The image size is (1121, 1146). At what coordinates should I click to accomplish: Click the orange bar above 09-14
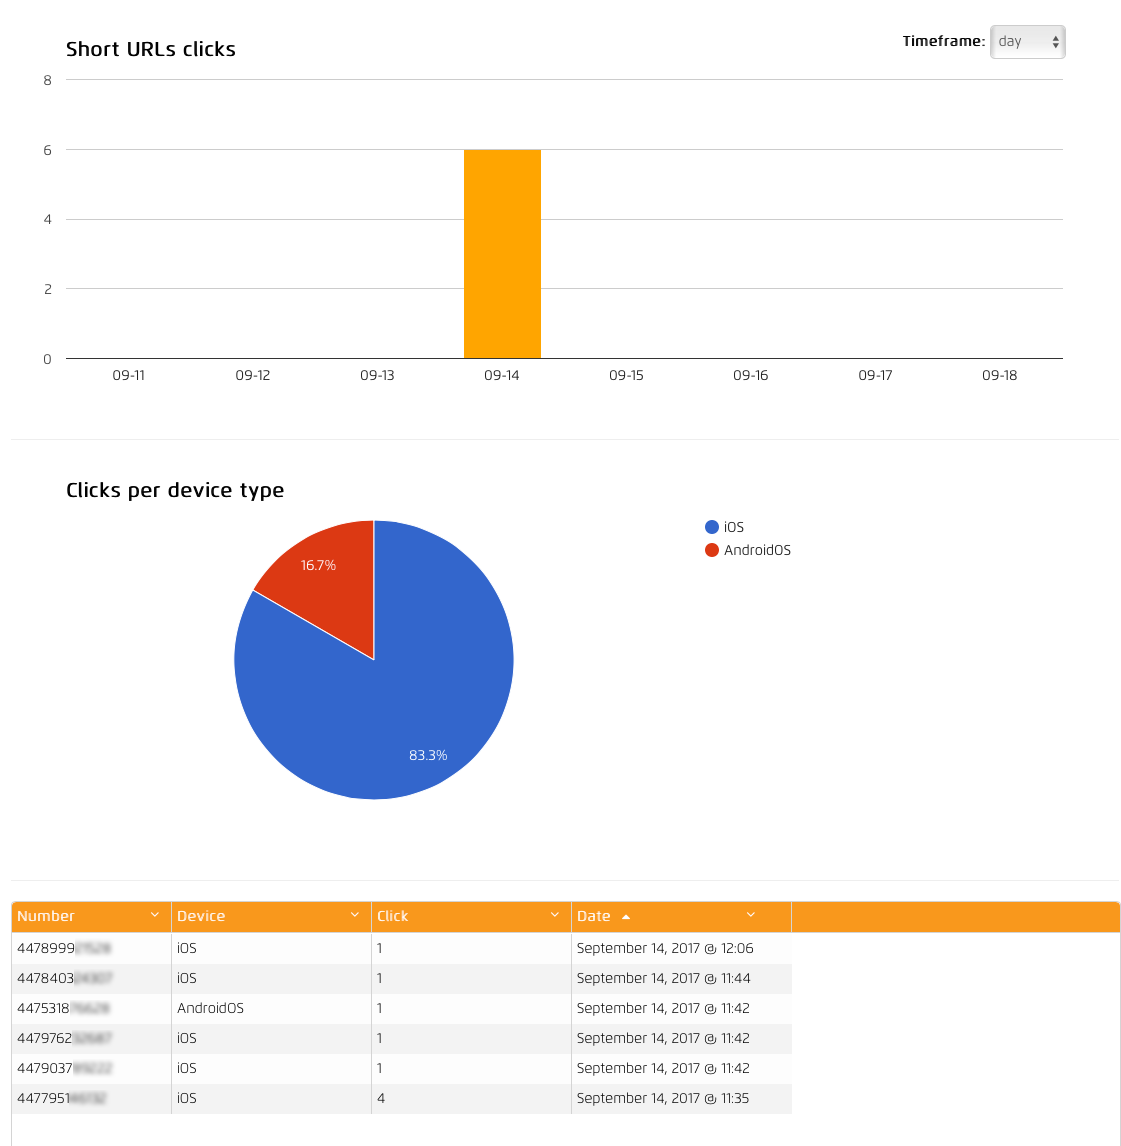[x=502, y=255]
